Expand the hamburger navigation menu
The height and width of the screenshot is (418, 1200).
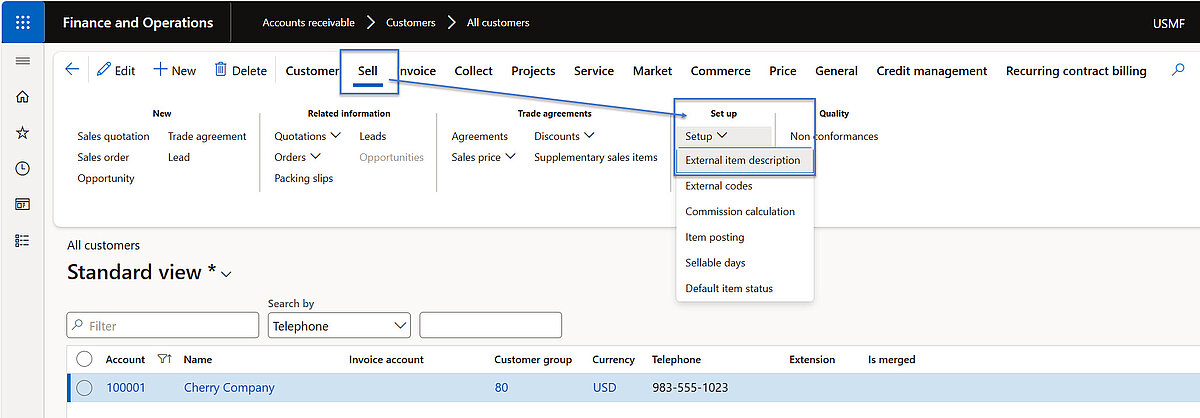22,62
